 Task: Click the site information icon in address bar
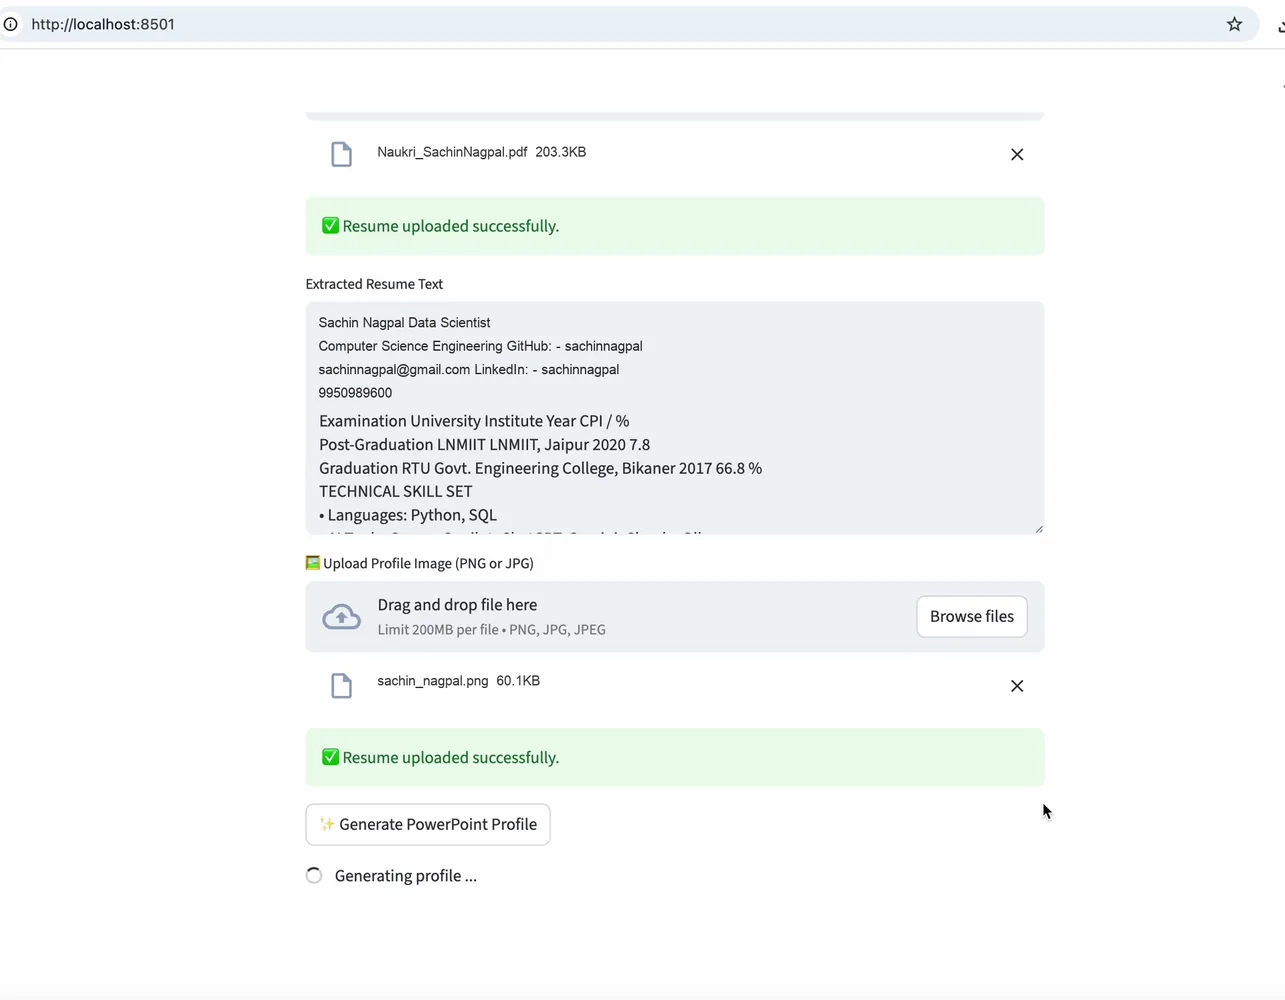[10, 24]
